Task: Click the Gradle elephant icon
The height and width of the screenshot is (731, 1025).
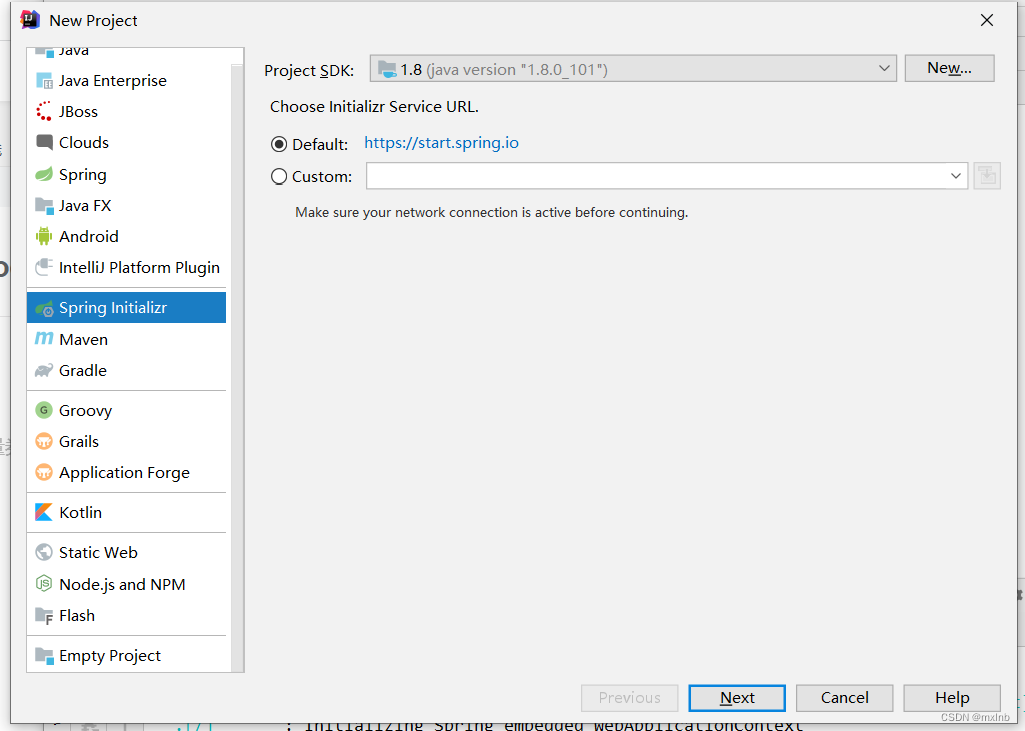Action: 44,371
